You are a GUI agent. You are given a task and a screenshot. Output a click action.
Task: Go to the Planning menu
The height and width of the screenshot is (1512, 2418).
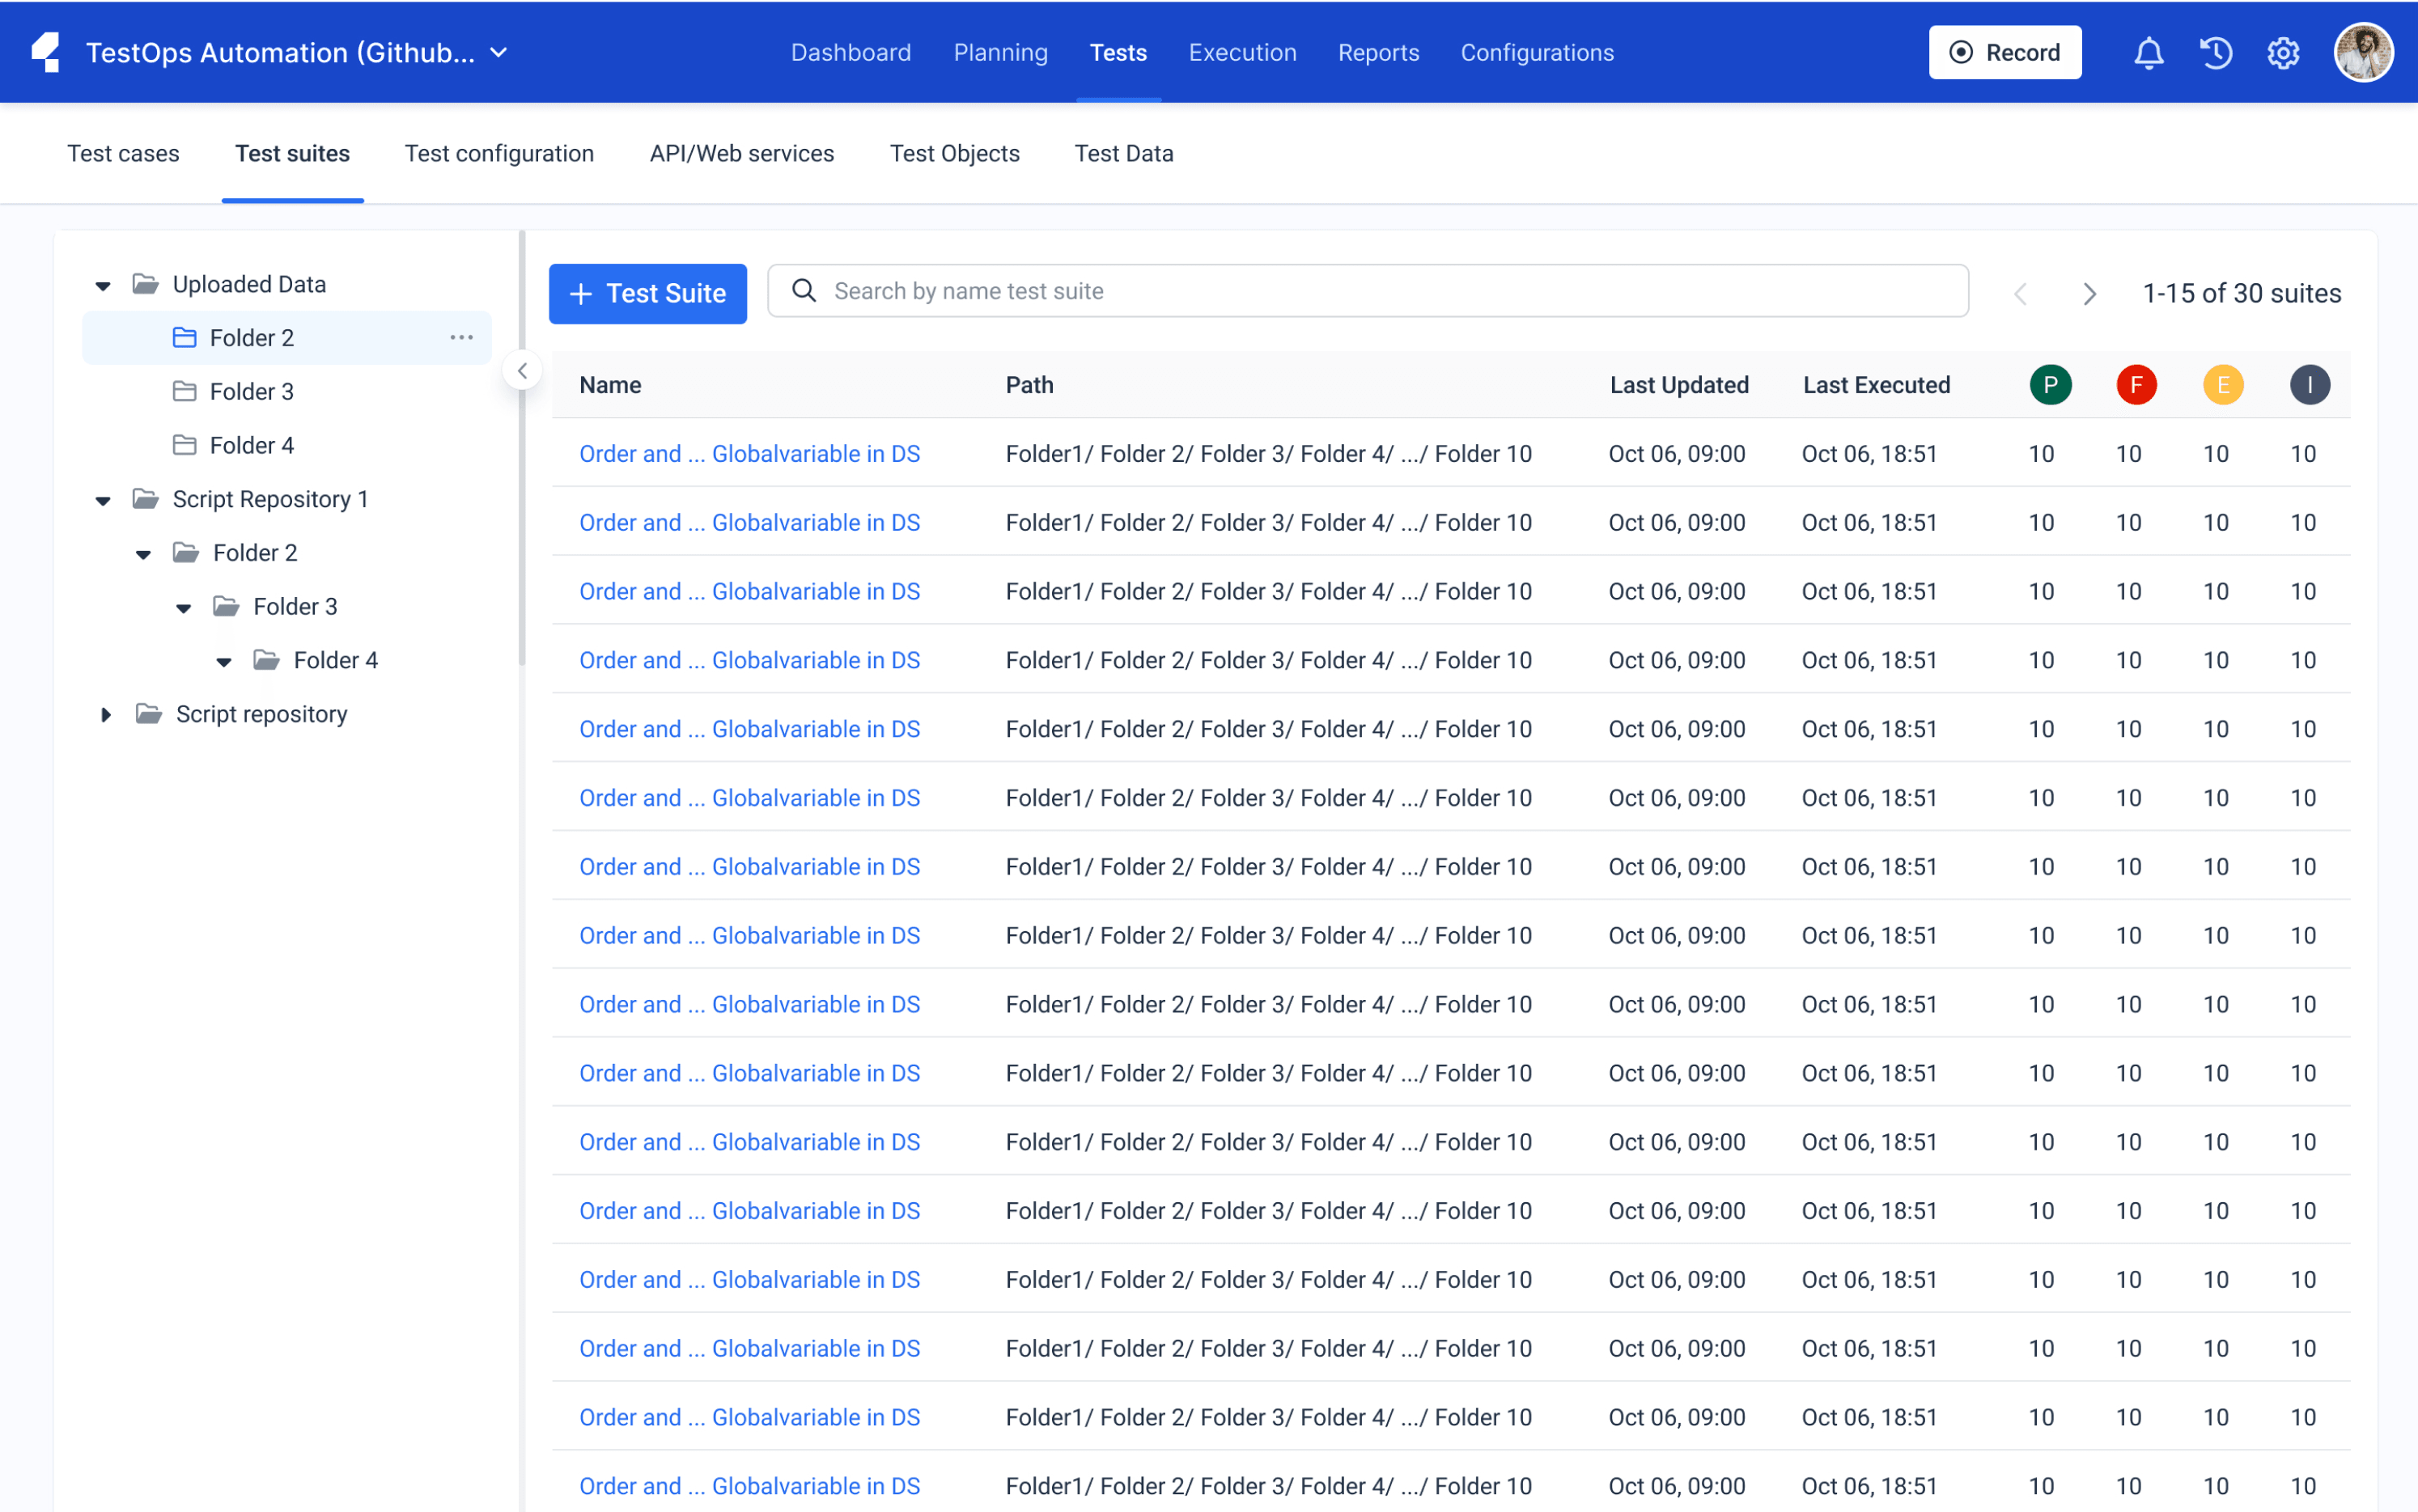1000,52
